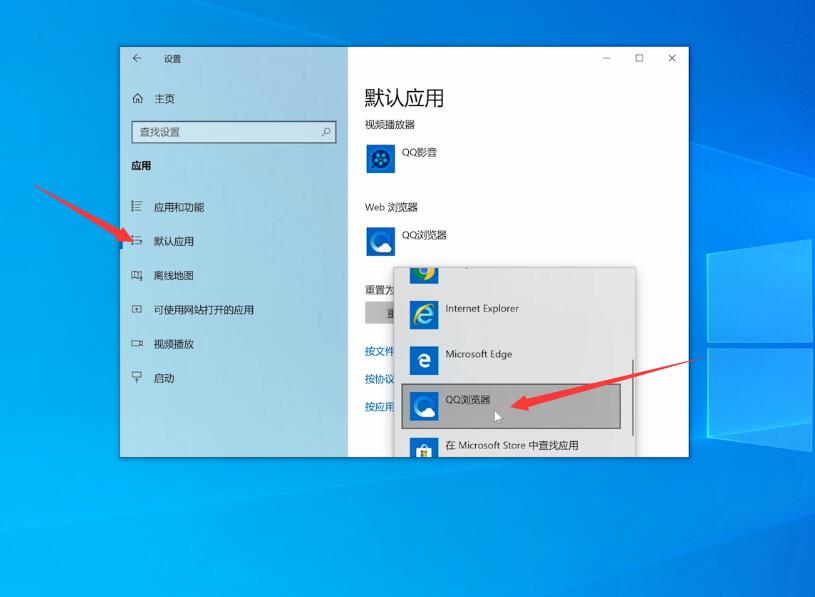Click the QQ影音 app icon
Image resolution: width=815 pixels, height=597 pixels.
380,158
